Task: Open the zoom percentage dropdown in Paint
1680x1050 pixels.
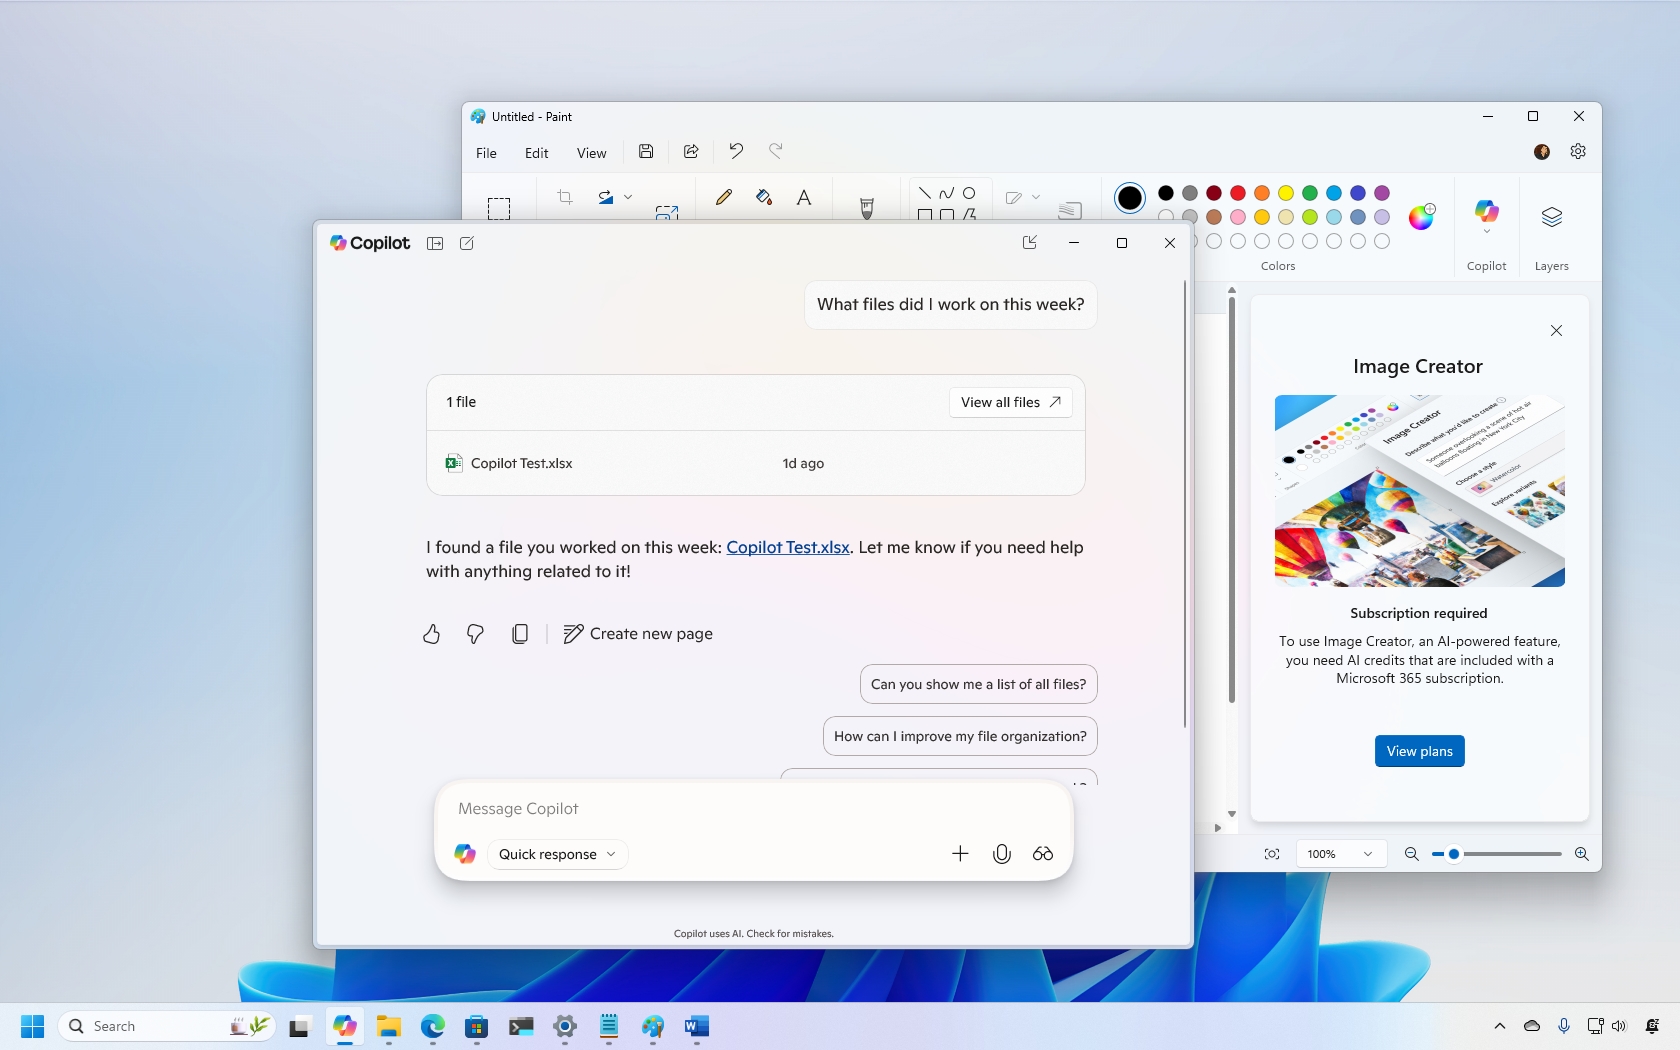Action: click(1340, 854)
